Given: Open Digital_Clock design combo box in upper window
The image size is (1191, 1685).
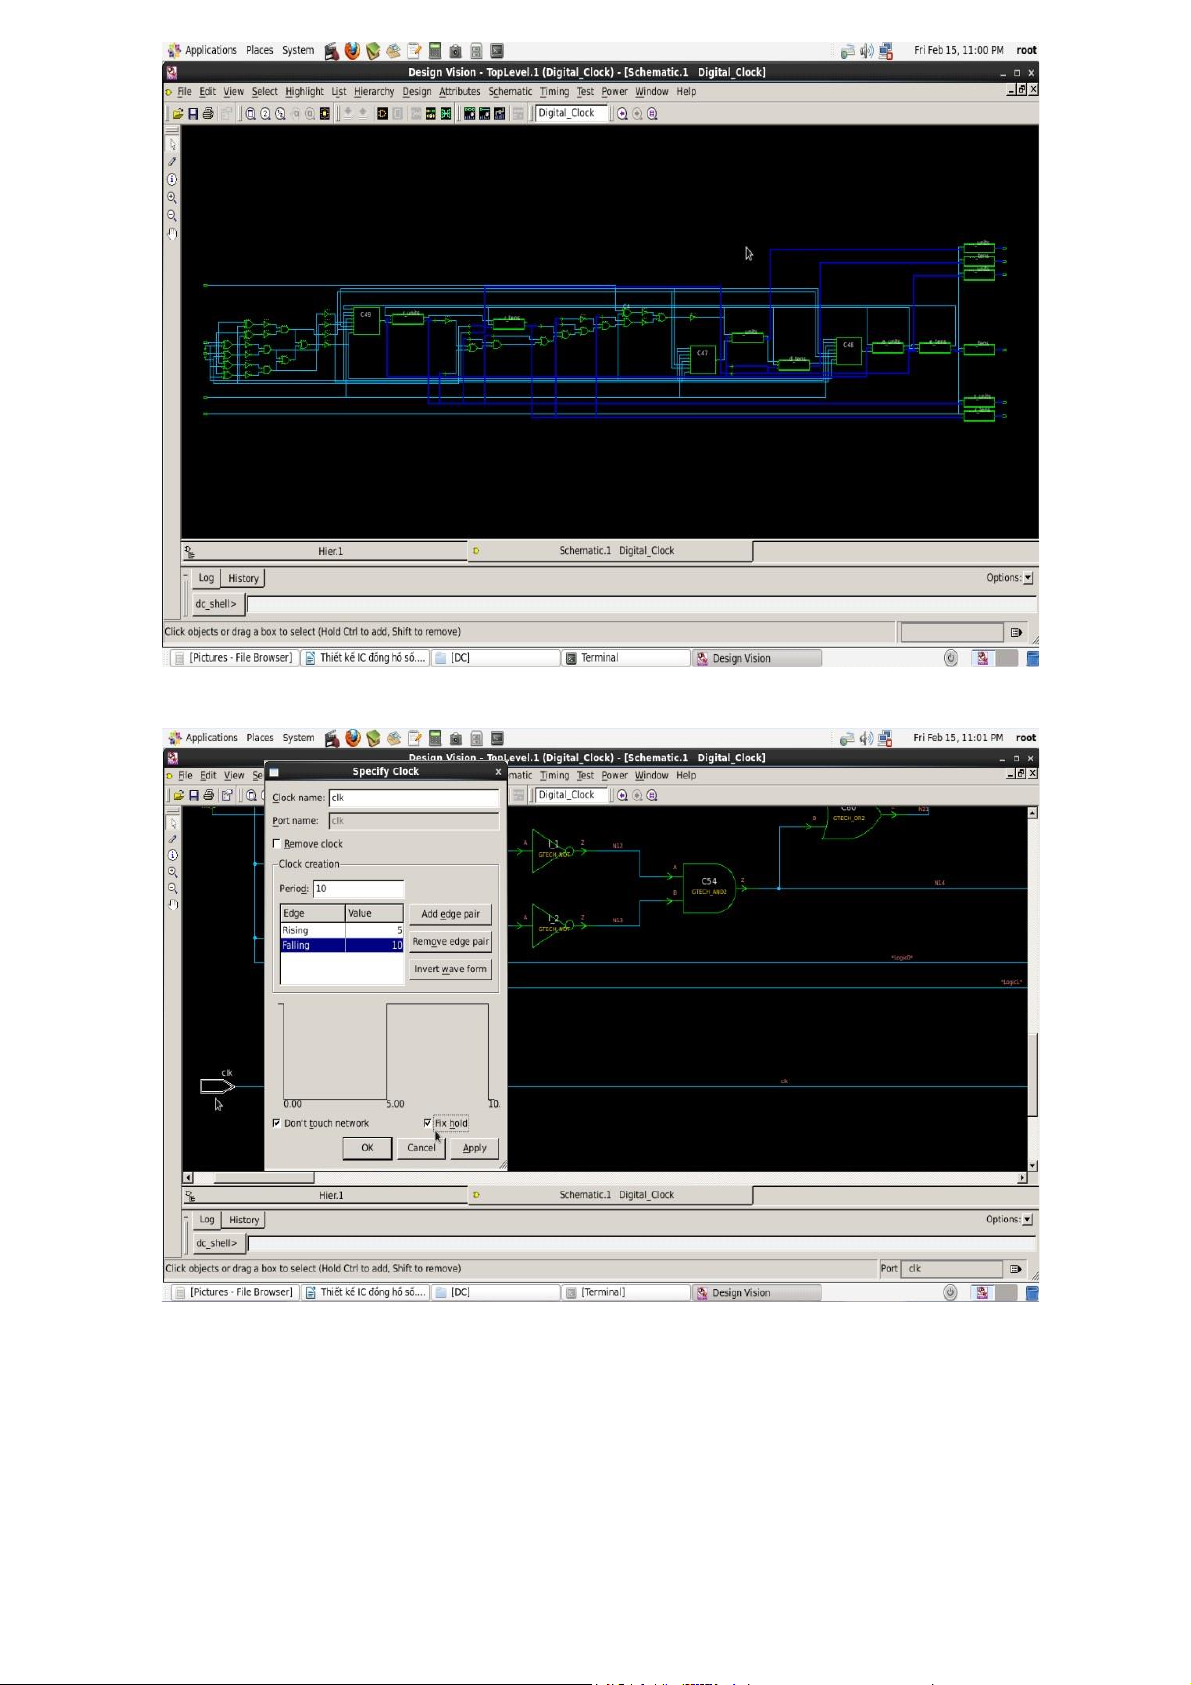Looking at the screenshot, I should pos(571,114).
